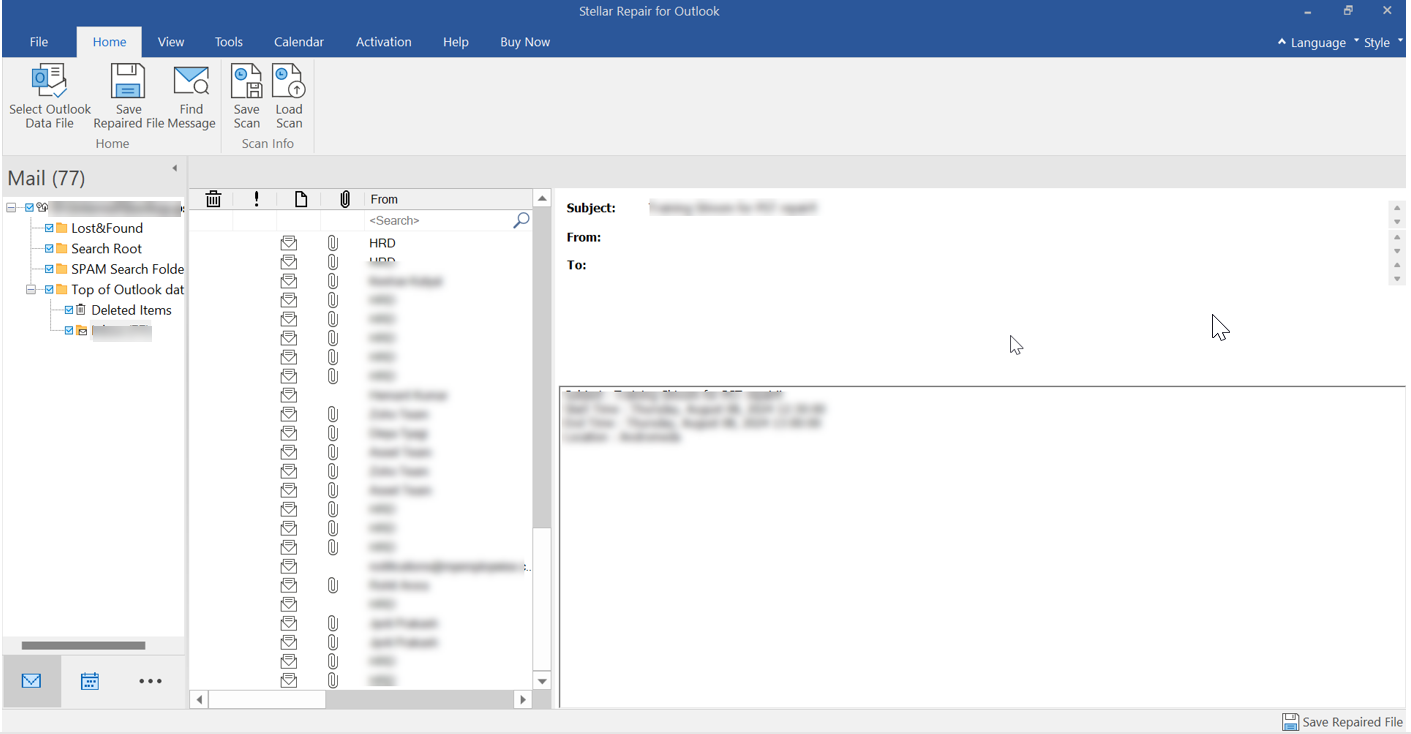Screen dimensions: 1411x734
Task: Collapse the Top of Outlook data tree node
Action: click(x=31, y=290)
